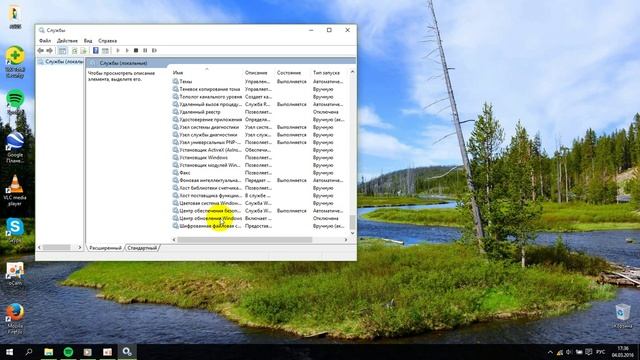Screen dimensions: 640x360
Task: Select the Удаленный вызов процедур service
Action: pos(260,104)
